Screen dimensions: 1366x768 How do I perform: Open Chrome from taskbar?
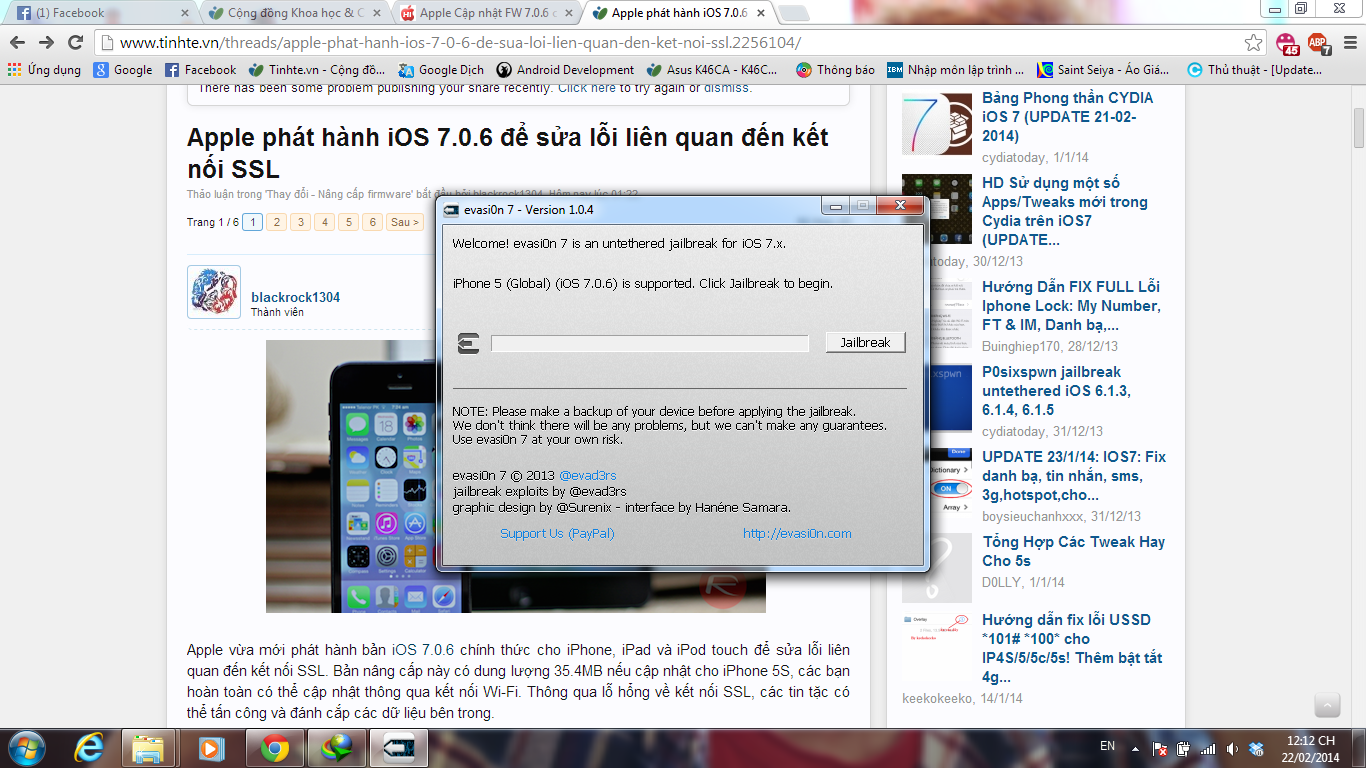(x=275, y=748)
